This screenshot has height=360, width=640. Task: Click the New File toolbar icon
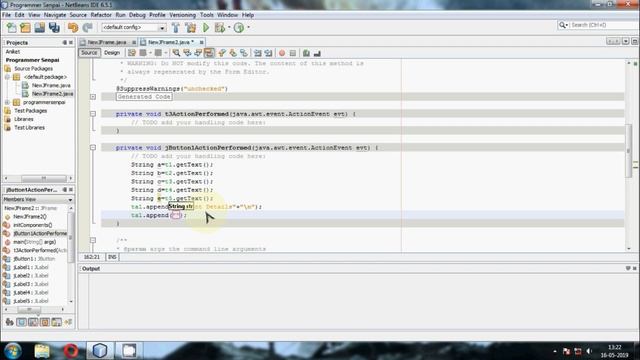point(12,27)
